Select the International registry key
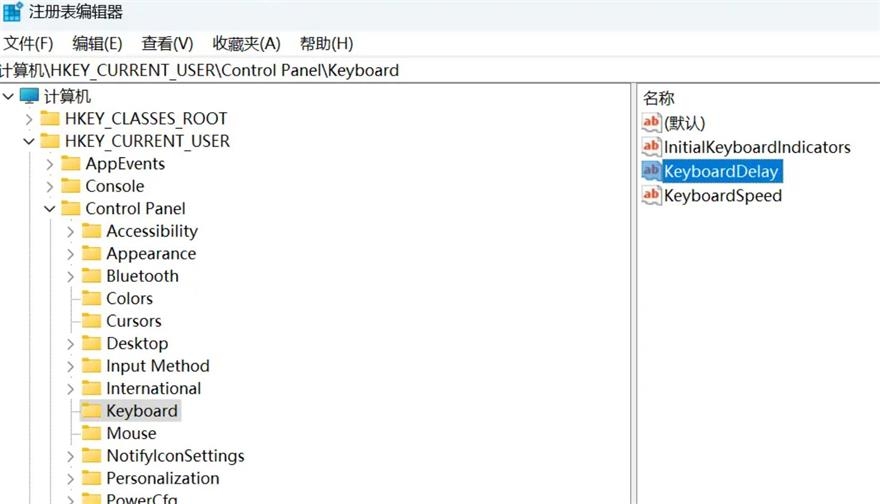Viewport: 880px width, 504px height. point(153,388)
